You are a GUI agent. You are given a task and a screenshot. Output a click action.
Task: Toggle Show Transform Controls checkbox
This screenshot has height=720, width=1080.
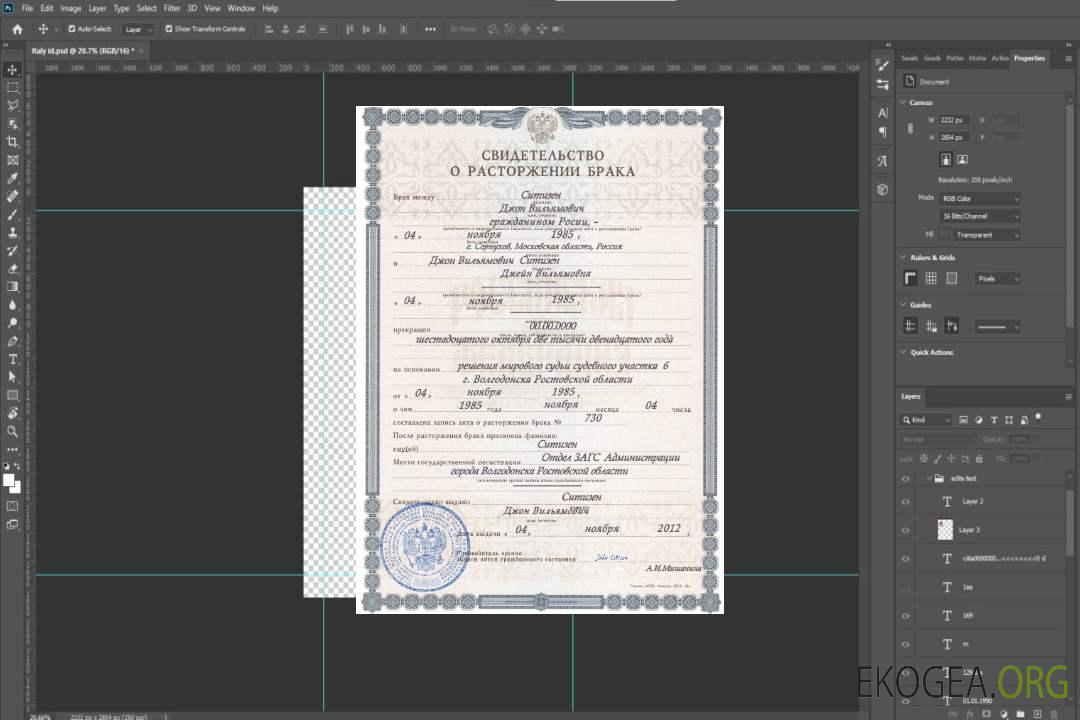click(x=169, y=29)
